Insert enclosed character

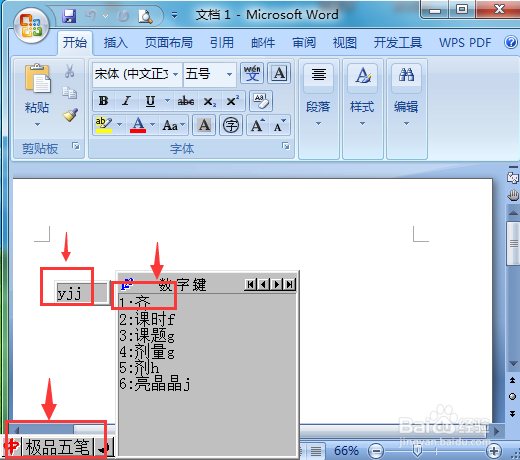[x=231, y=125]
